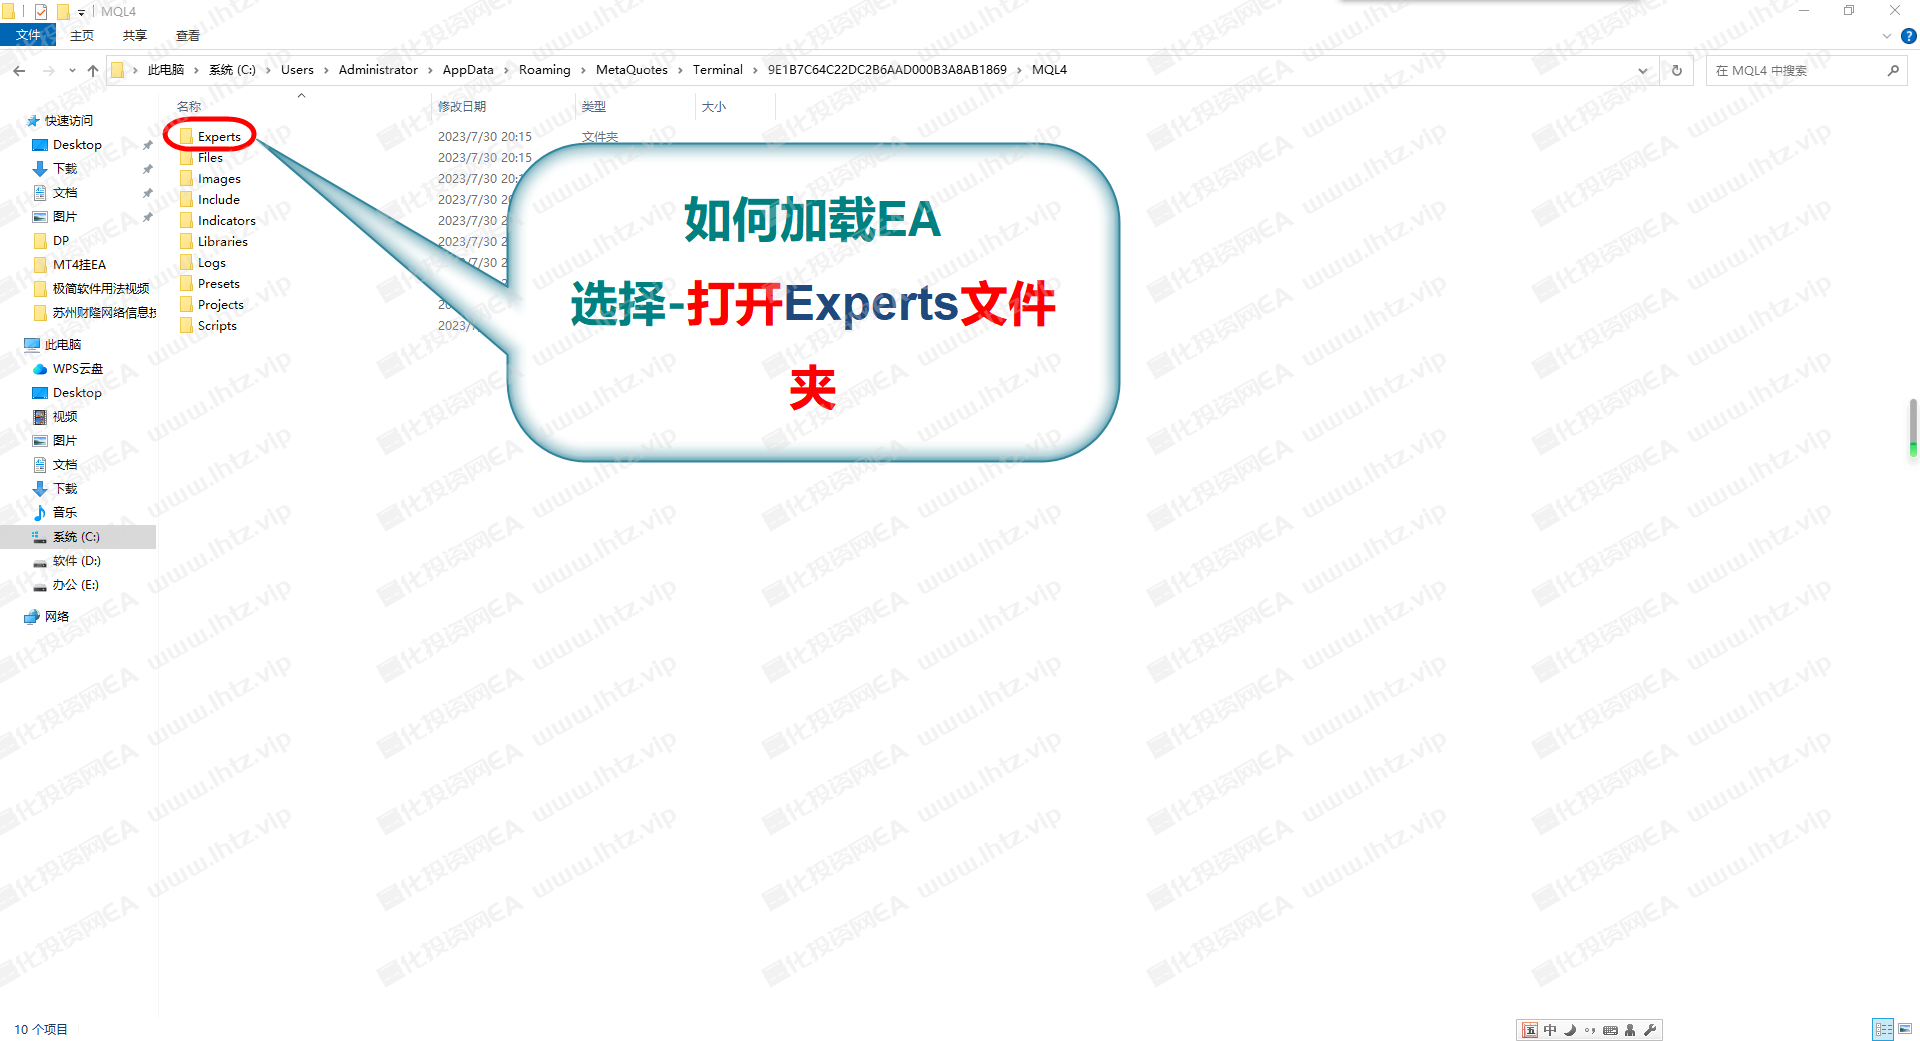Expand breadcrumb arrow after AppData
Image resolution: width=1920 pixels, height=1041 pixels.
click(506, 70)
